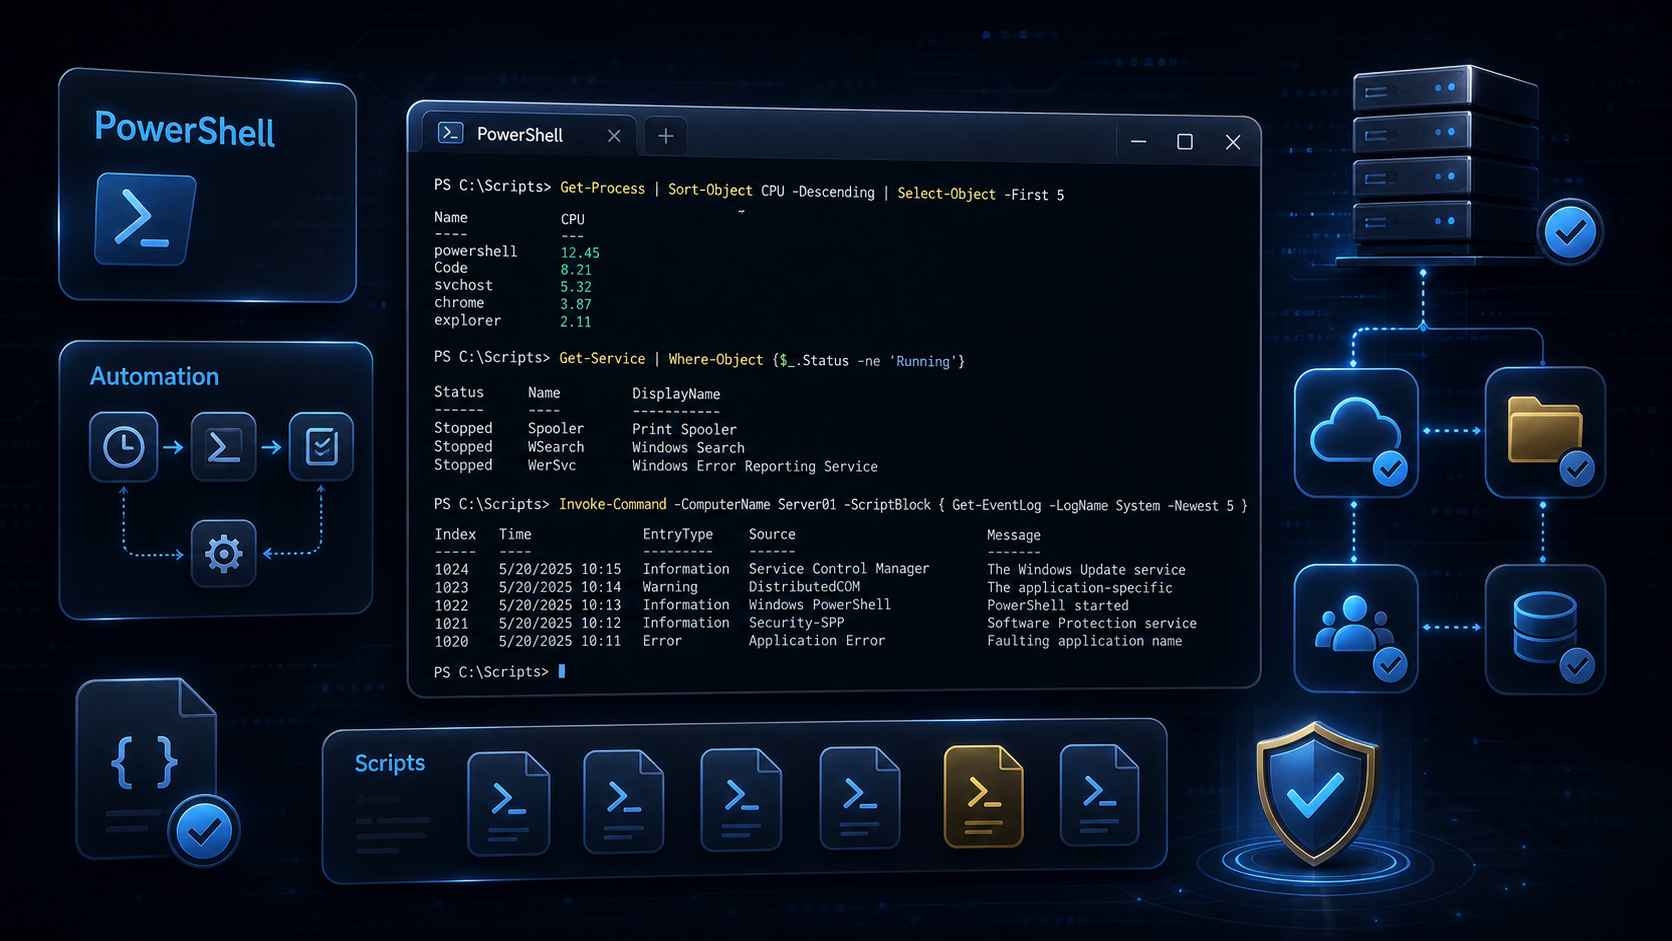Click the Application Error source entry
Viewport: 1672px width, 941px height.
pyautogui.click(x=817, y=640)
